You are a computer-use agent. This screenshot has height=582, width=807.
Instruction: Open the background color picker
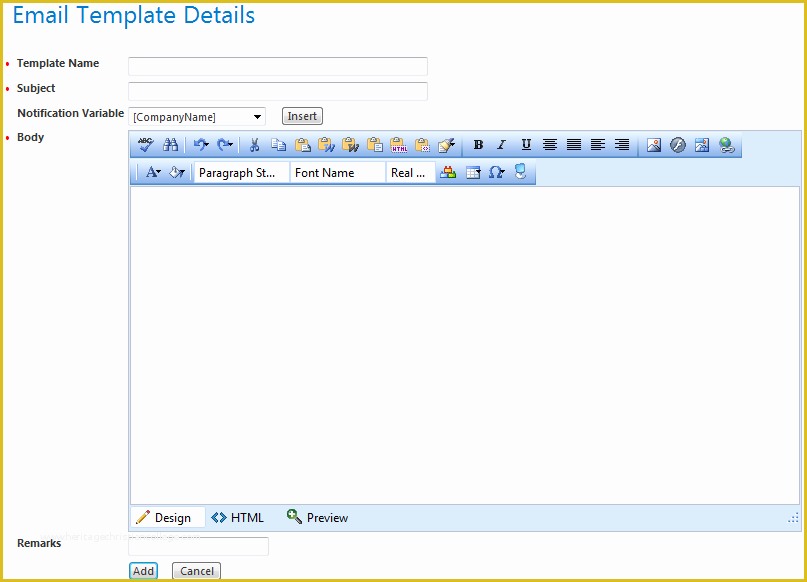pos(177,173)
